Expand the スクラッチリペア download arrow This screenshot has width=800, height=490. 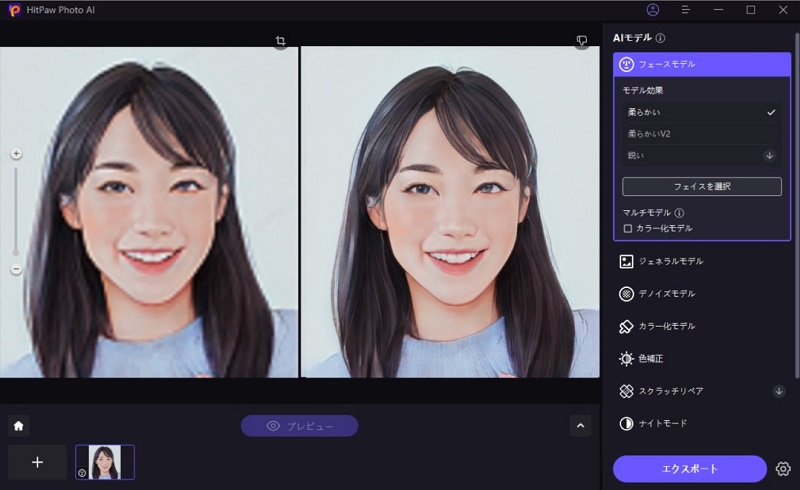coord(779,391)
